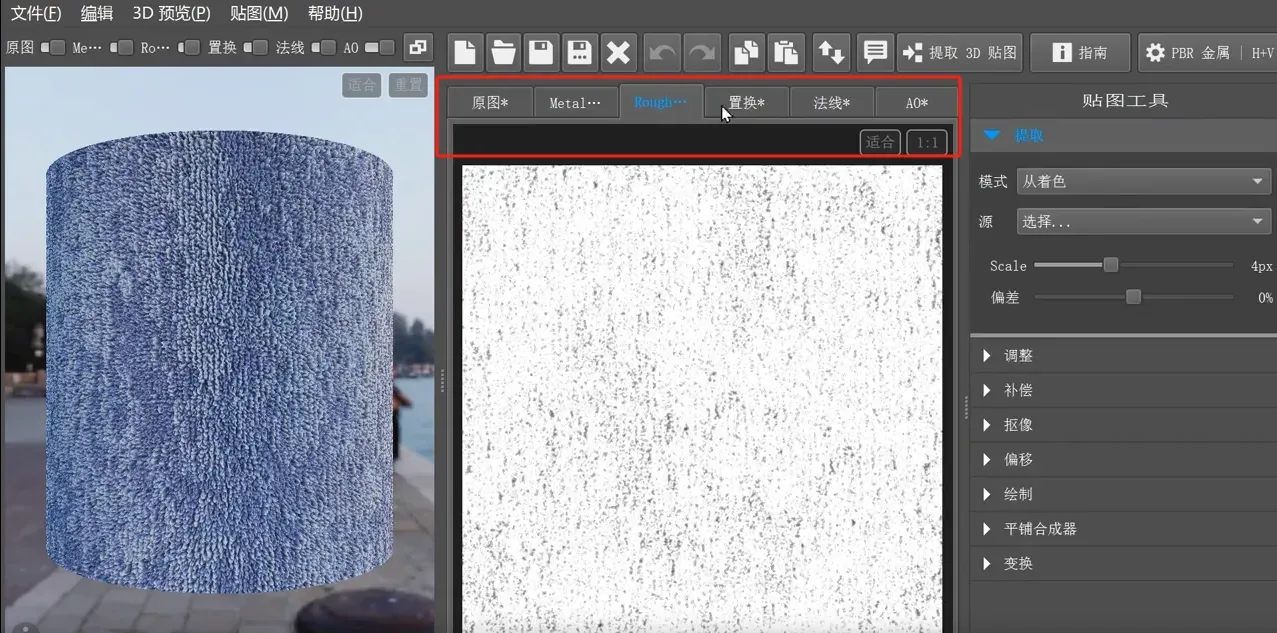Expand the 平铺合成器 section
The height and width of the screenshot is (633, 1277).
point(1123,529)
